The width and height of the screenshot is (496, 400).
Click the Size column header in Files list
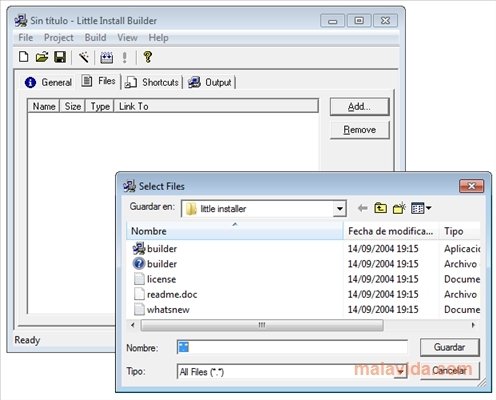pyautogui.click(x=73, y=106)
